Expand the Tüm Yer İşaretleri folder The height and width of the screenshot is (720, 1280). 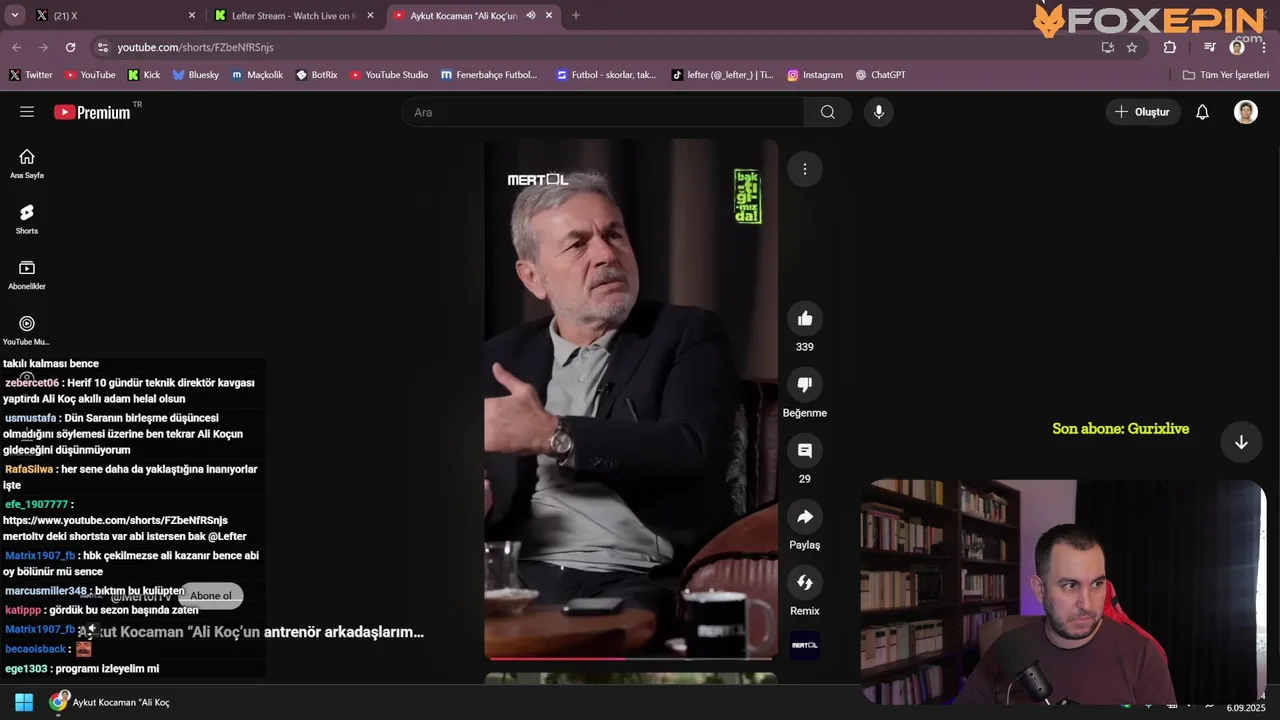(1225, 75)
